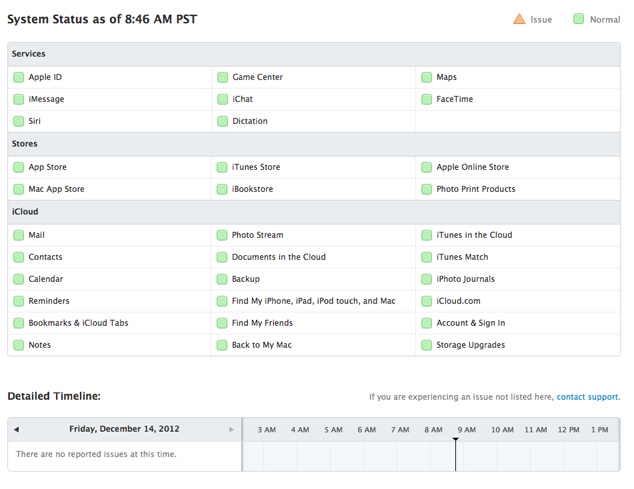
Task: Click the status icon next to Apple Online Store
Action: click(427, 167)
